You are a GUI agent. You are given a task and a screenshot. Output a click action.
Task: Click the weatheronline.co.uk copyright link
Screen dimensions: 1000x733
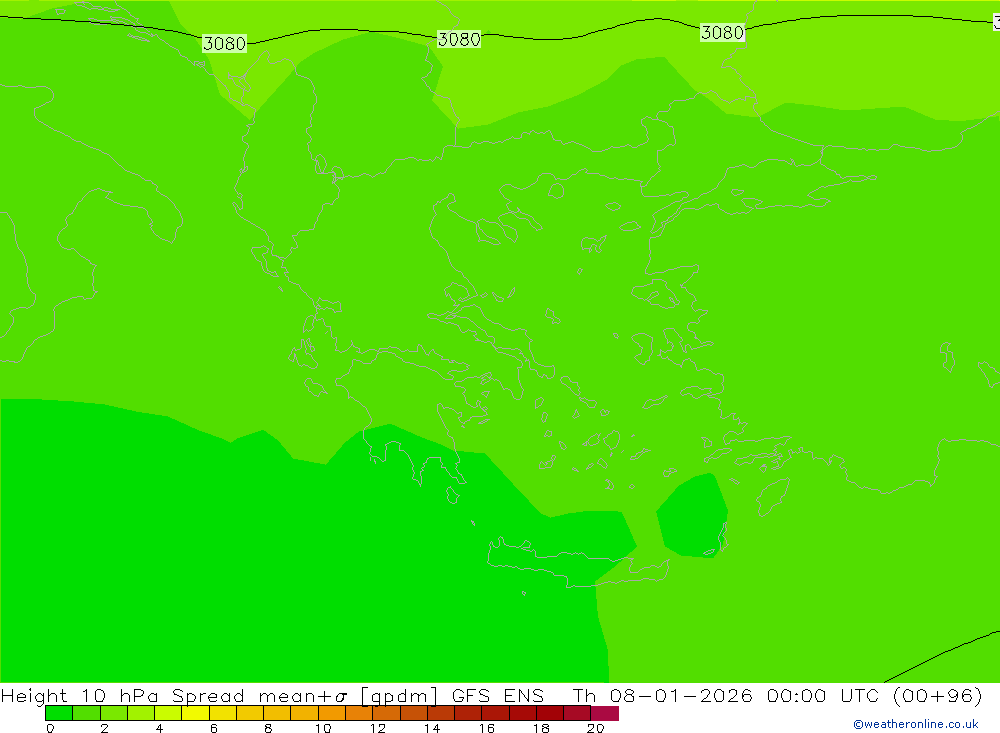tap(916, 724)
